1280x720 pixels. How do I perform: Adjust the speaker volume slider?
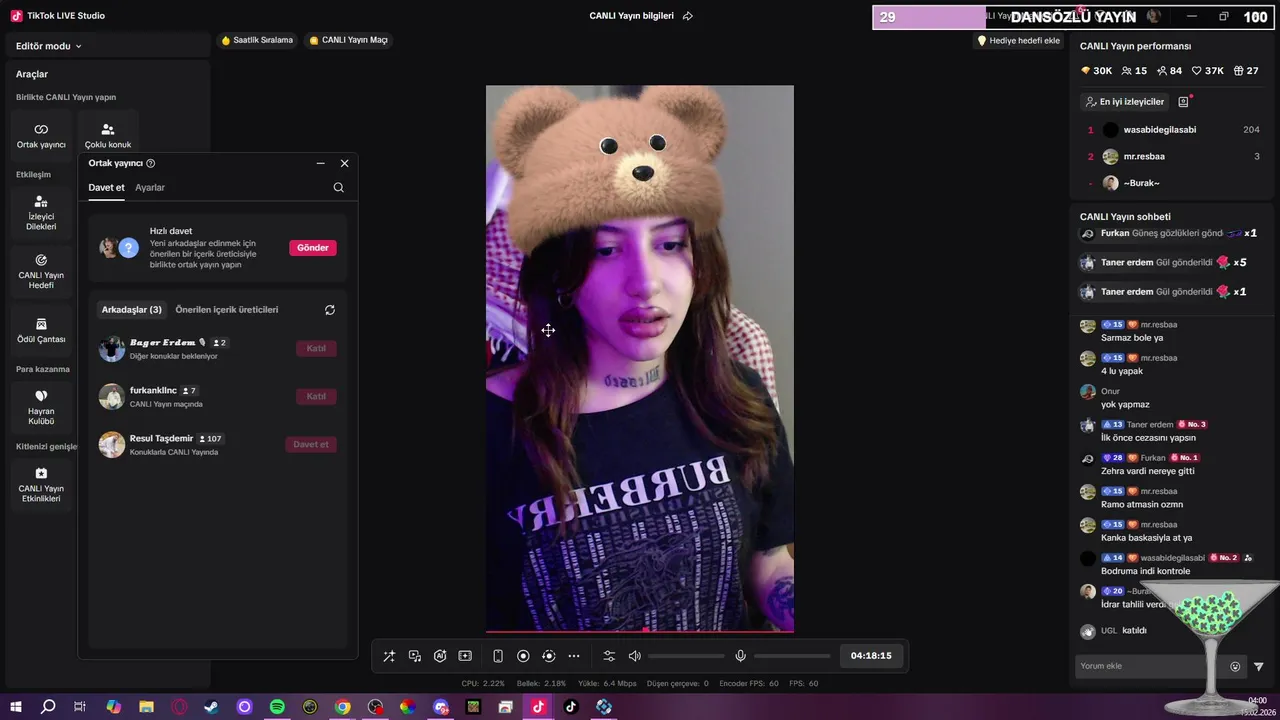[x=686, y=656]
